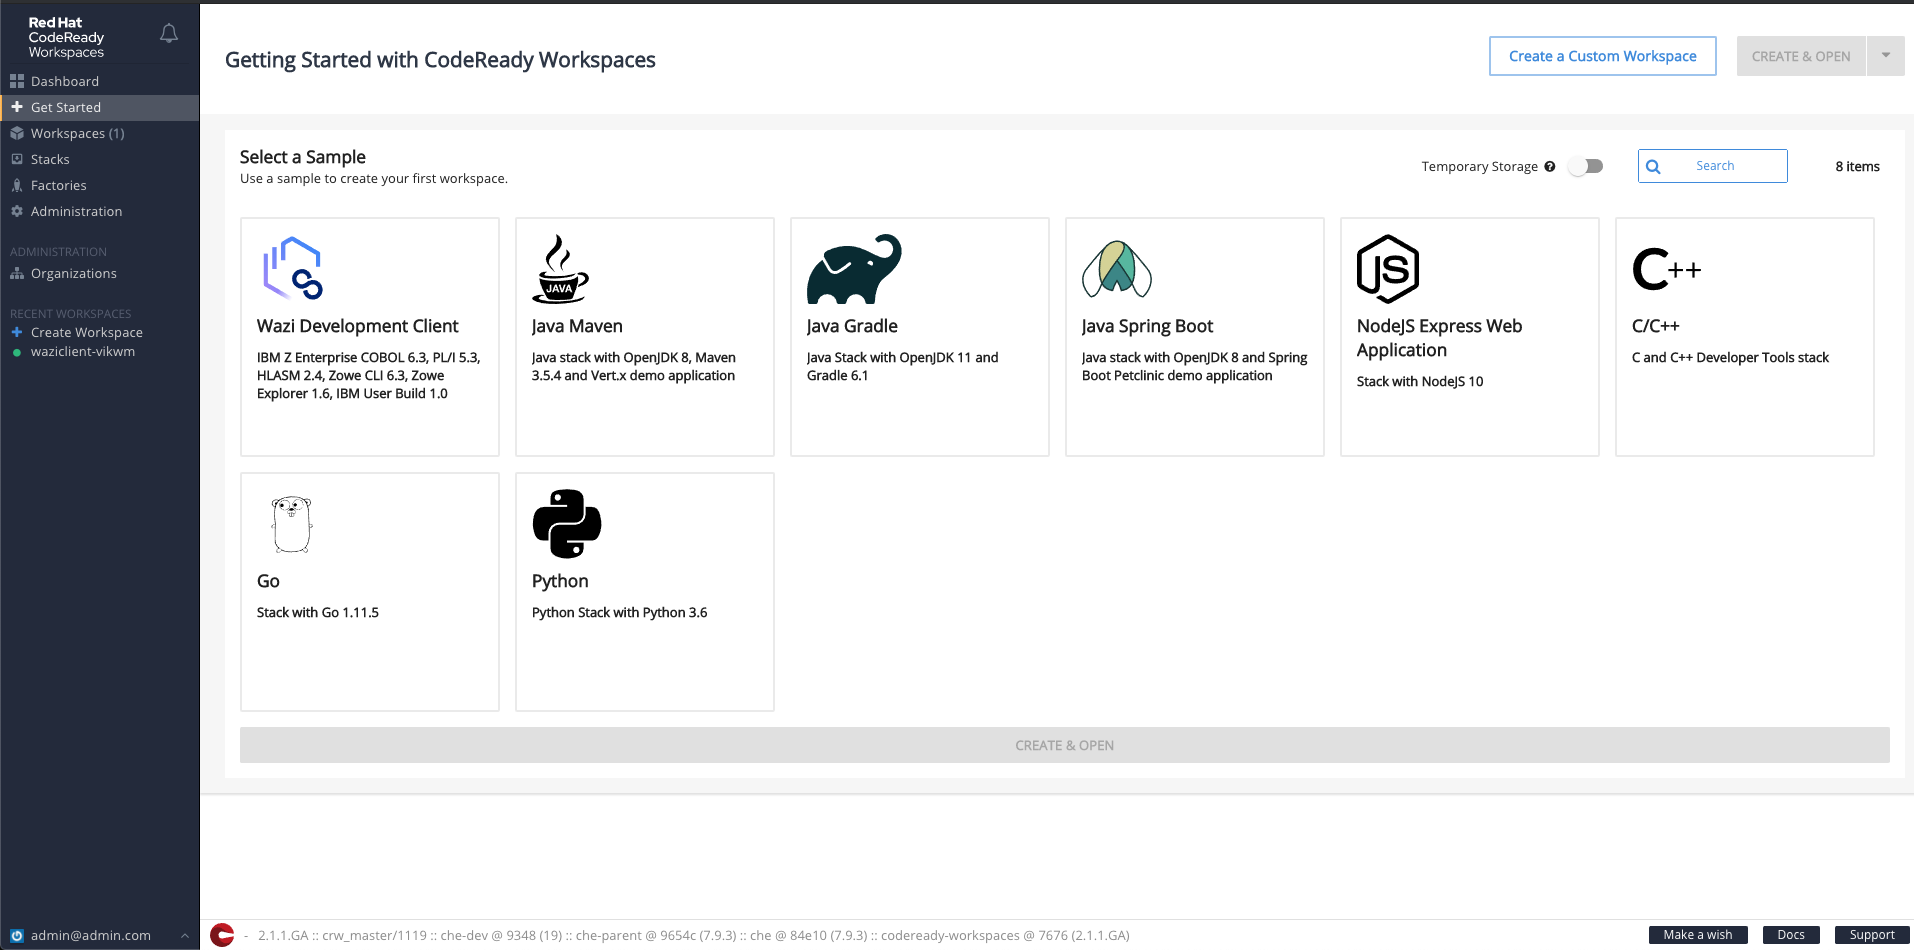Click the Go gopher logo

pyautogui.click(x=292, y=524)
